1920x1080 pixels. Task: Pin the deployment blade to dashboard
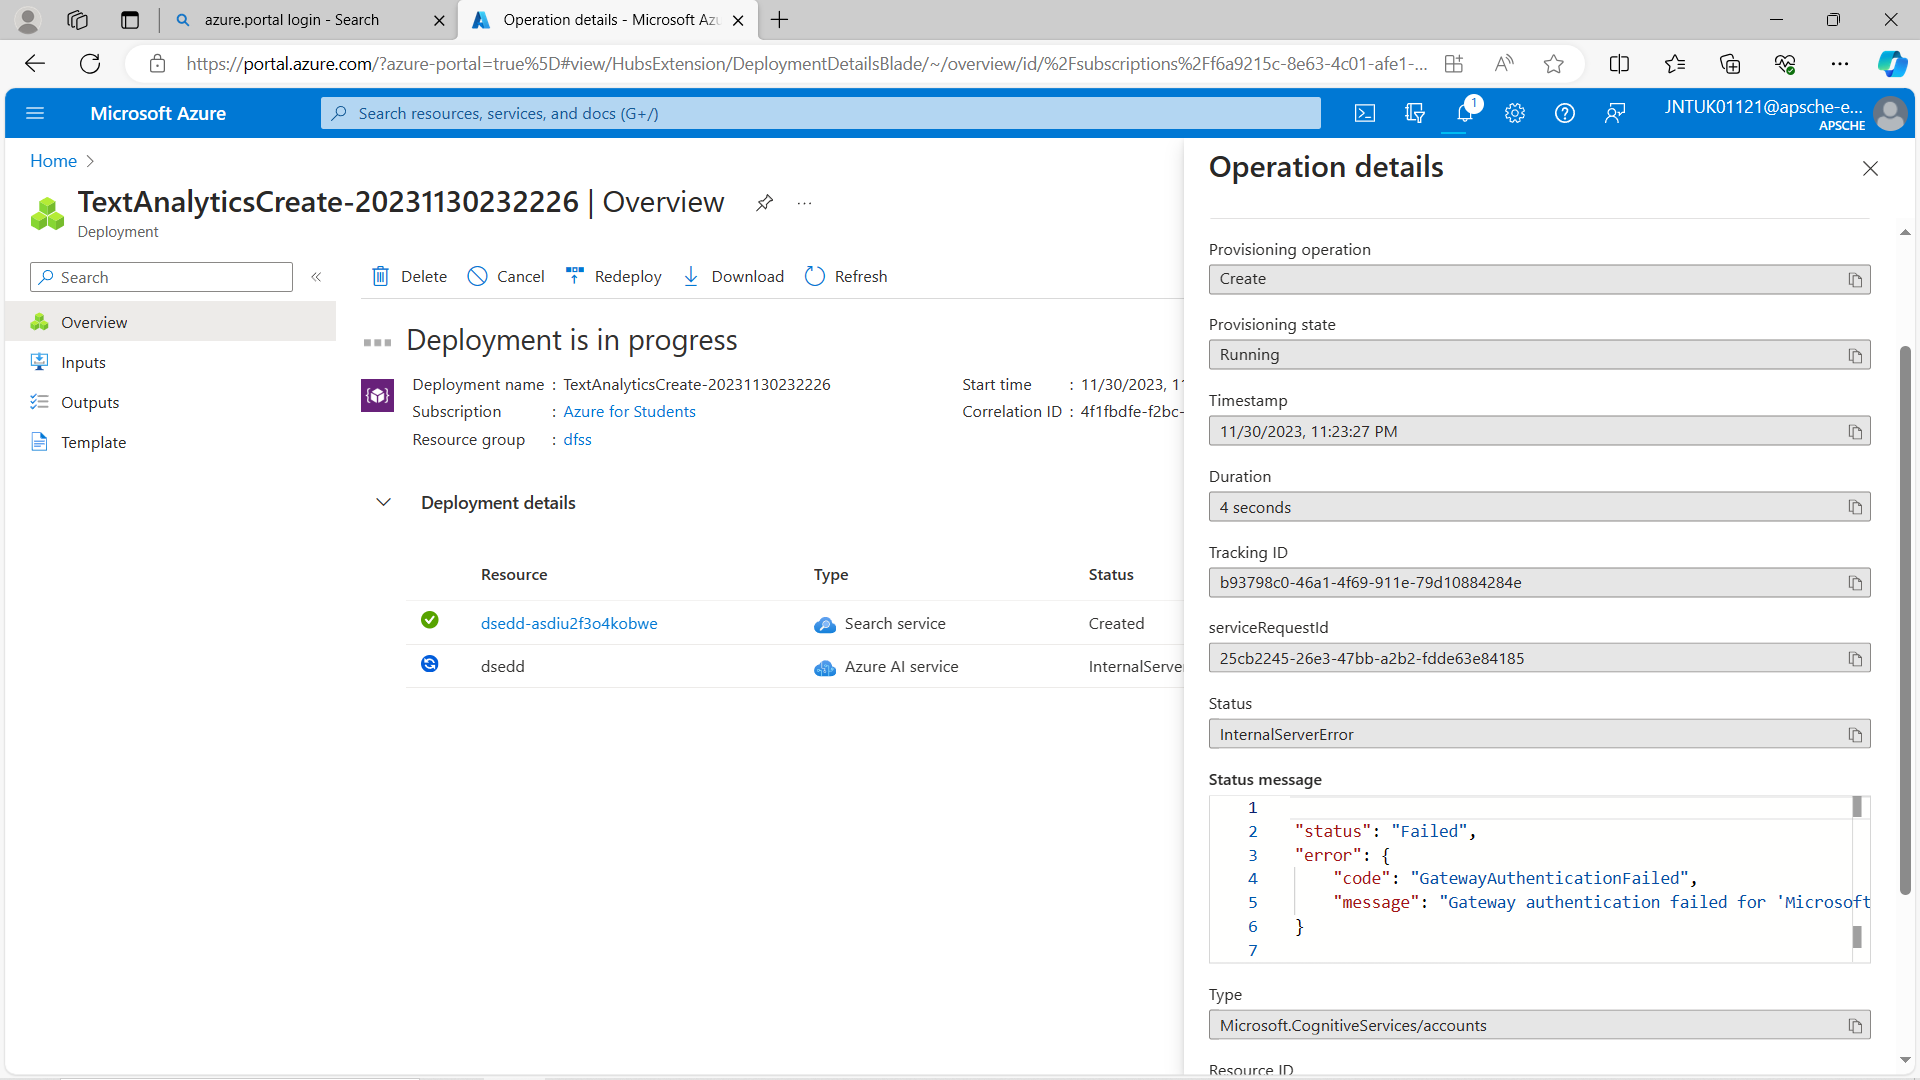point(764,203)
